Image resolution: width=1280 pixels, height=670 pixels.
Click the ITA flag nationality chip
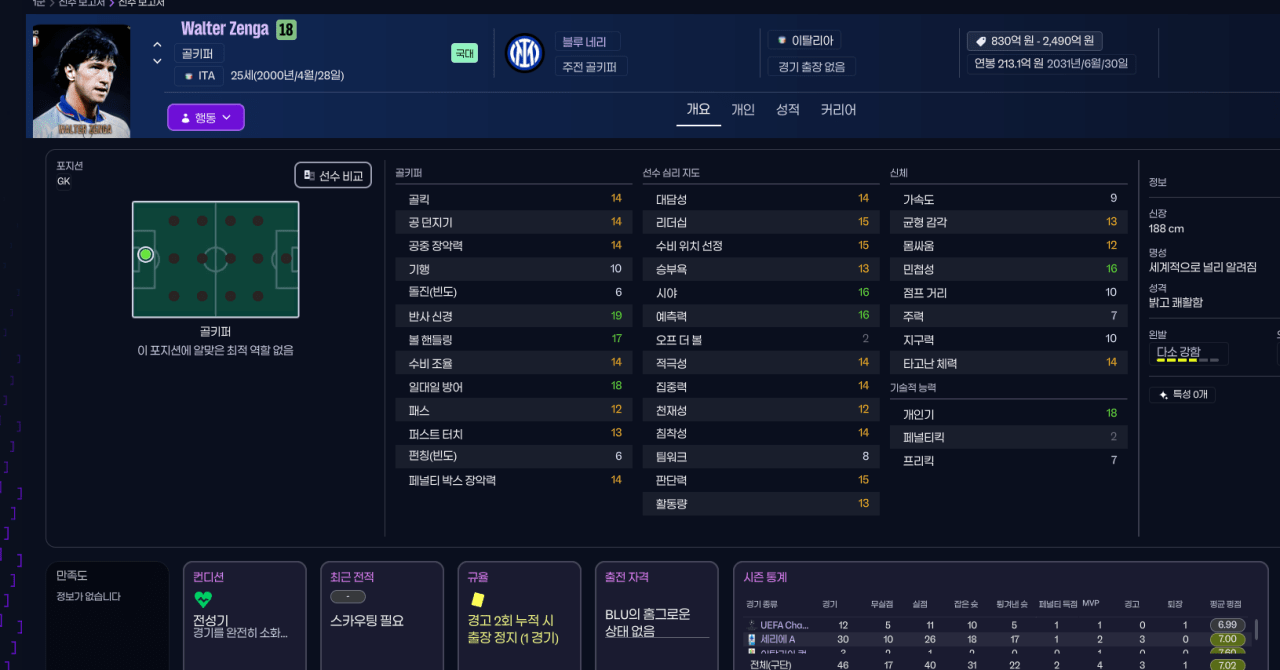coord(199,76)
